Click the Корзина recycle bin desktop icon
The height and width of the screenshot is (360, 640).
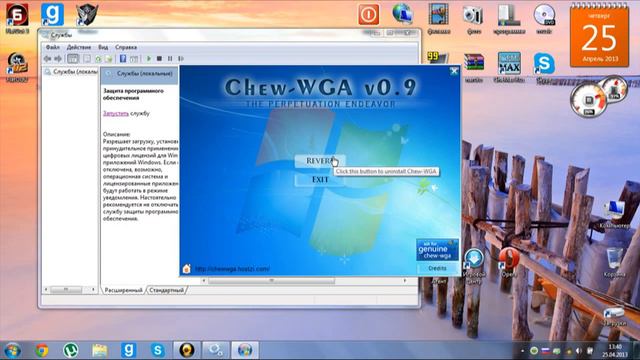coord(614,259)
